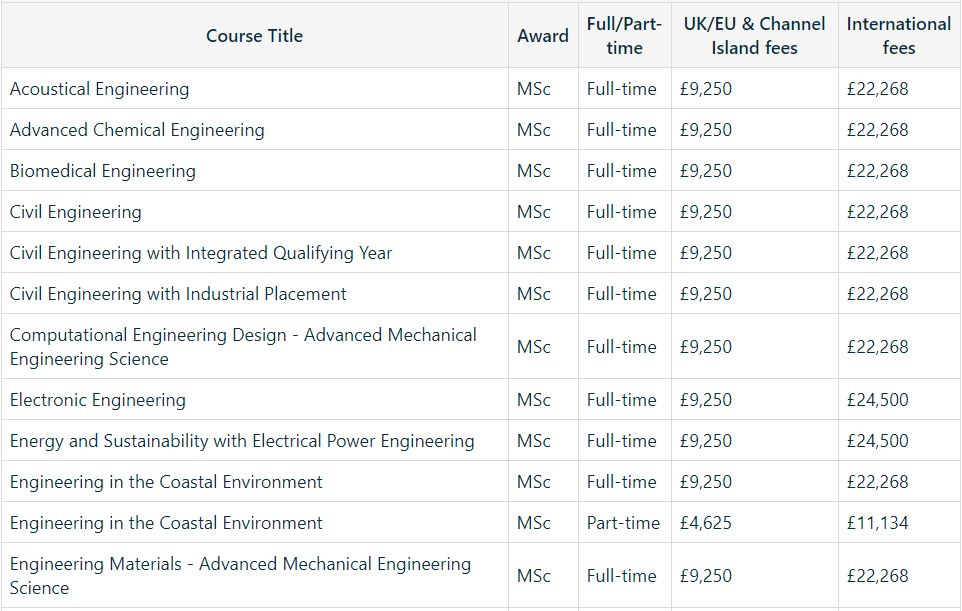The width and height of the screenshot is (962, 611).
Task: Click the MSc award cell for Biomedical Engineering
Action: 534,171
